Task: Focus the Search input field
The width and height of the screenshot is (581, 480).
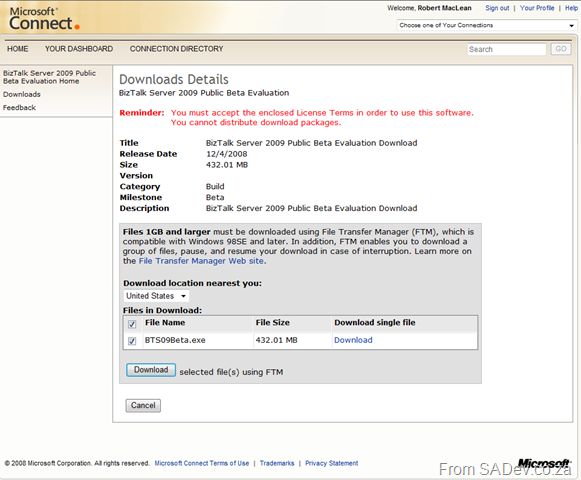Action: pyautogui.click(x=507, y=49)
